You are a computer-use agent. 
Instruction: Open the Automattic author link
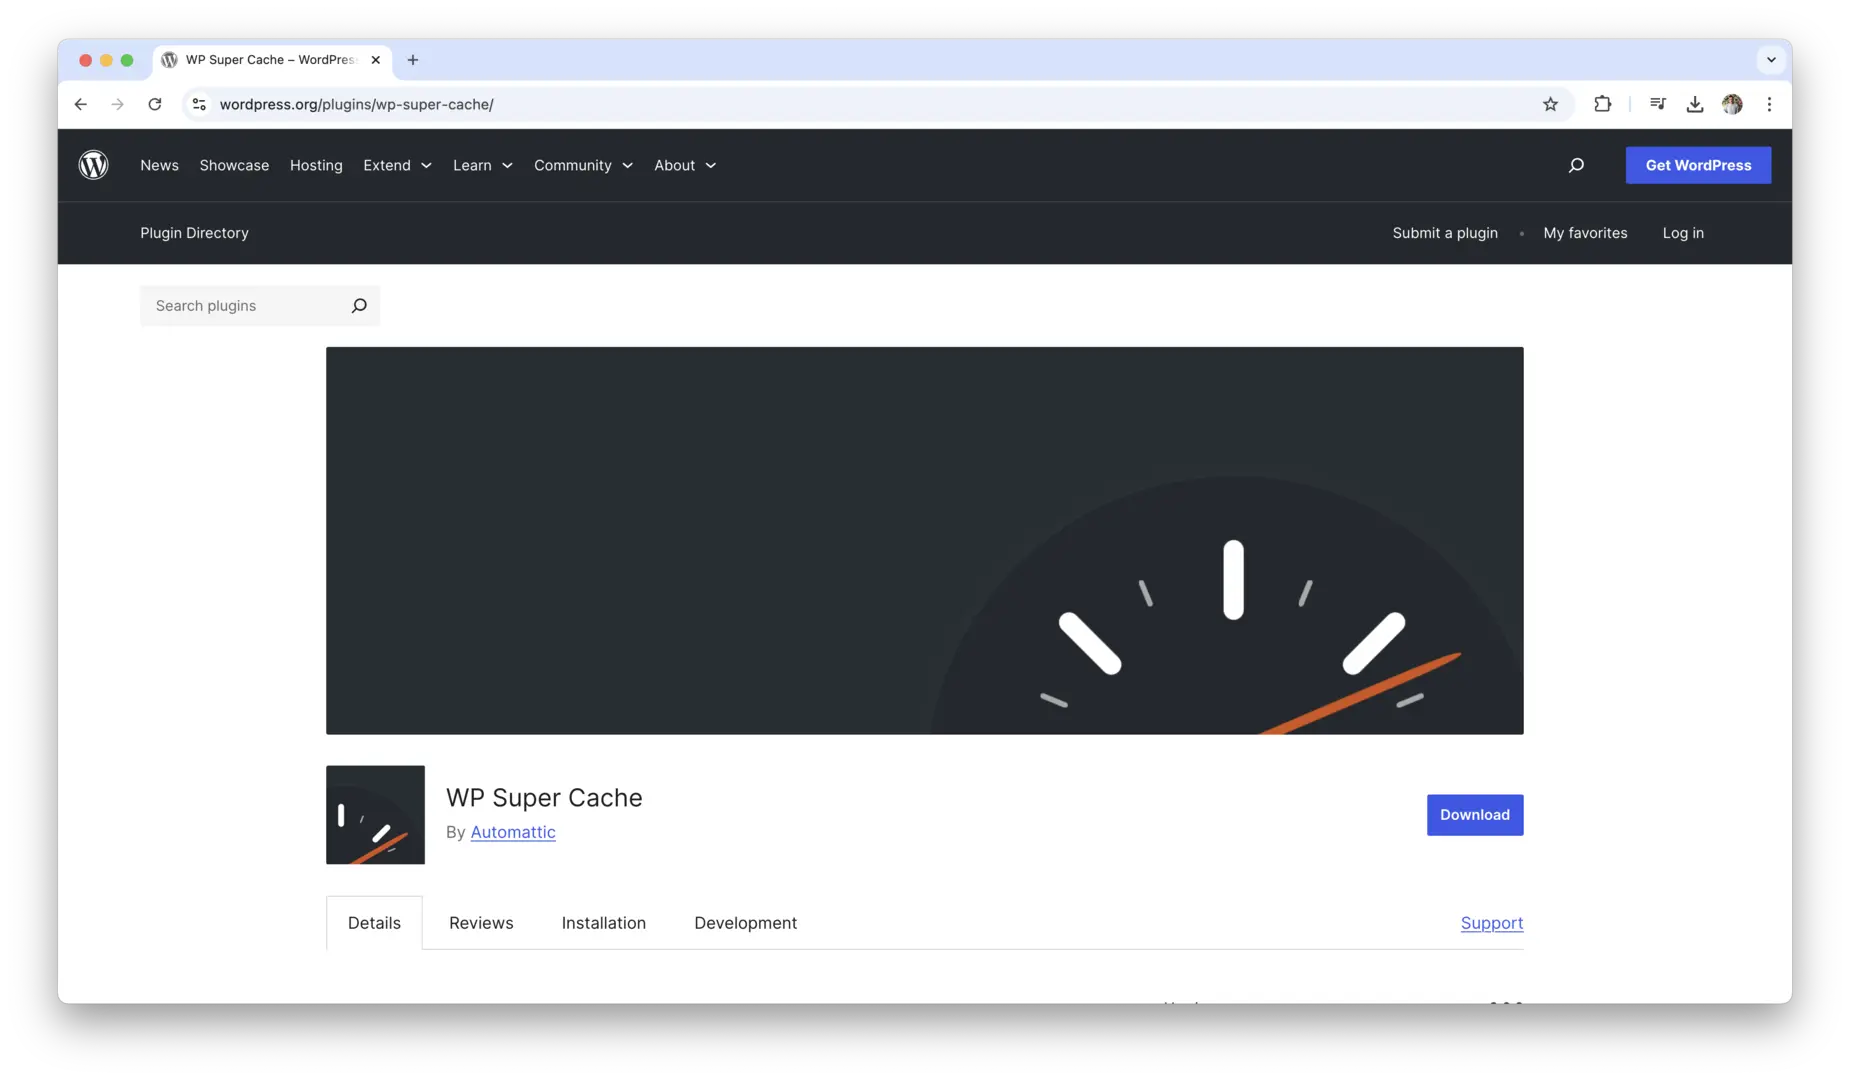(x=513, y=831)
